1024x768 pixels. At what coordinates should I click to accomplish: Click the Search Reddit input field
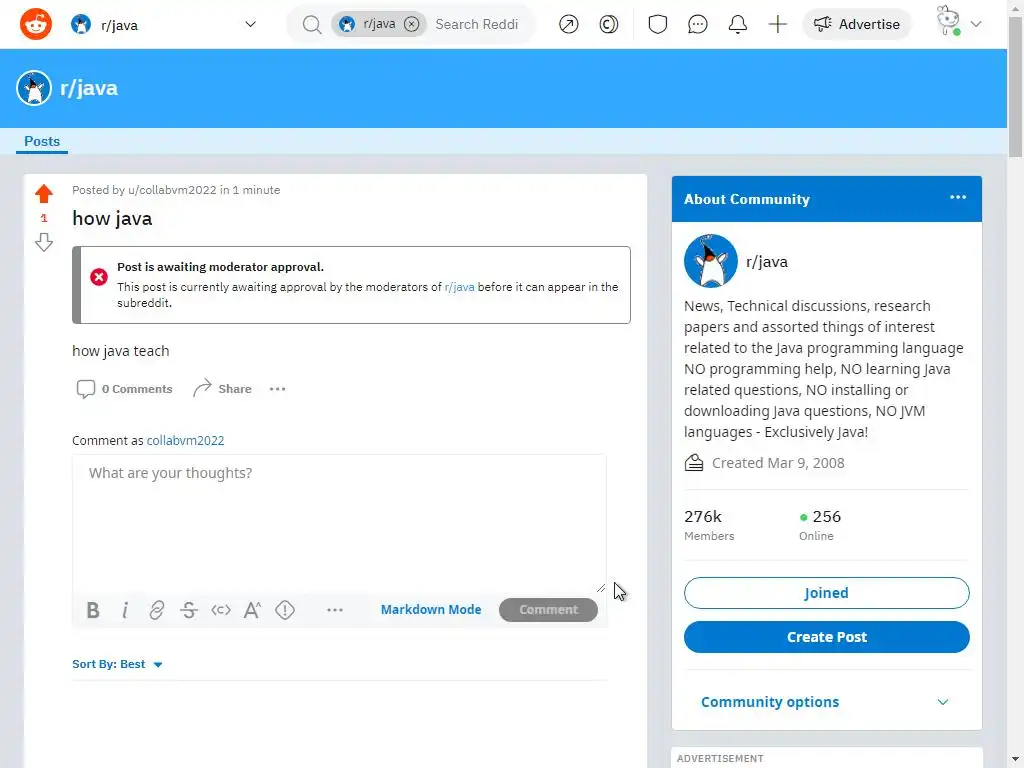click(478, 24)
